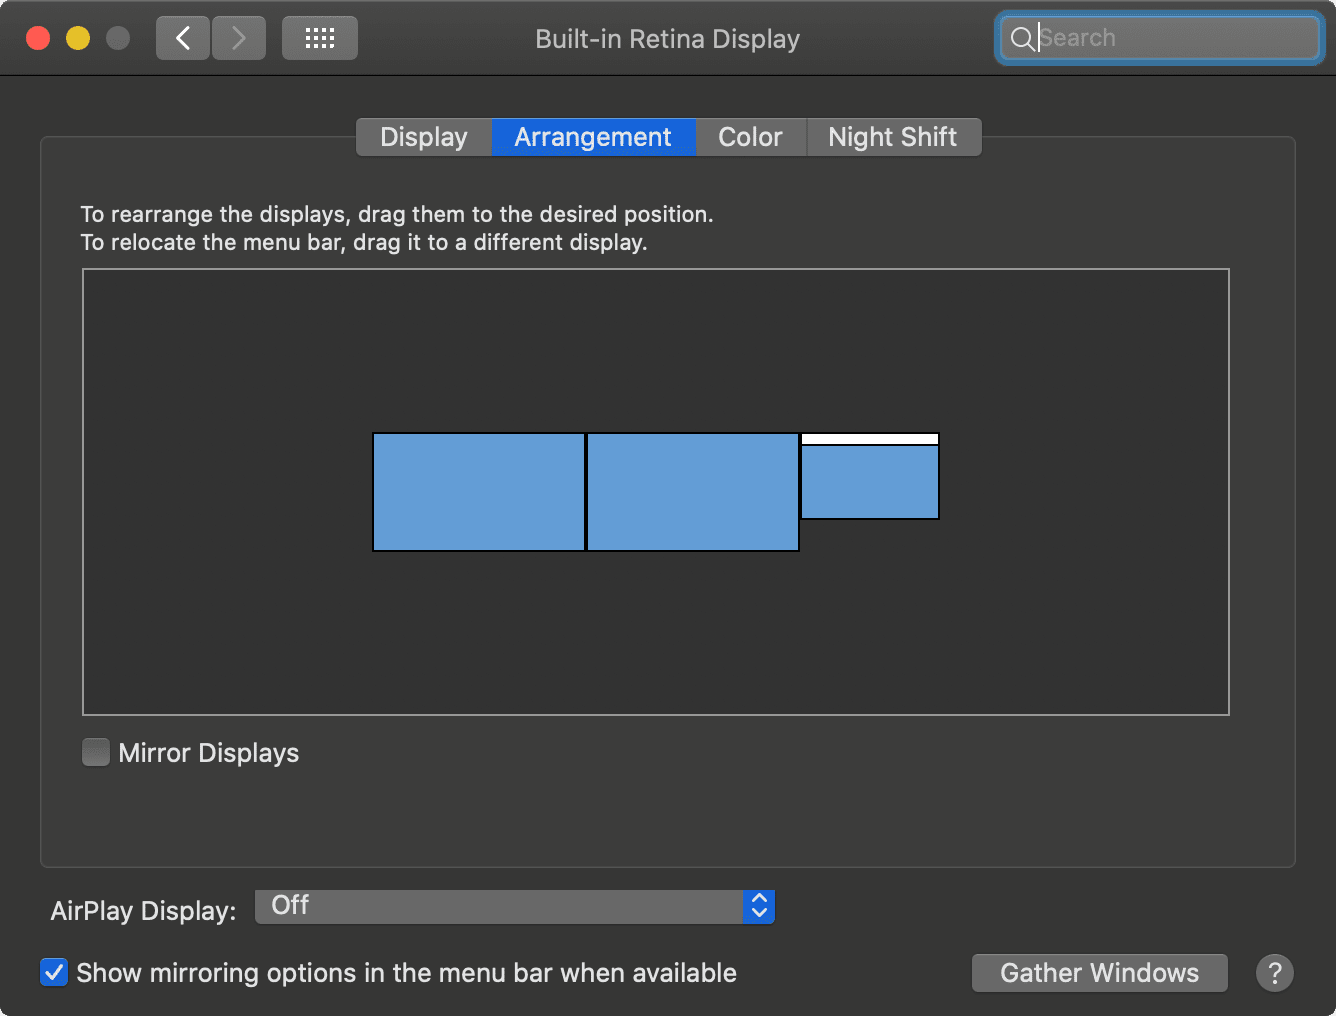Minimize the window with yellow button
Viewport: 1336px width, 1016px height.
click(x=78, y=38)
